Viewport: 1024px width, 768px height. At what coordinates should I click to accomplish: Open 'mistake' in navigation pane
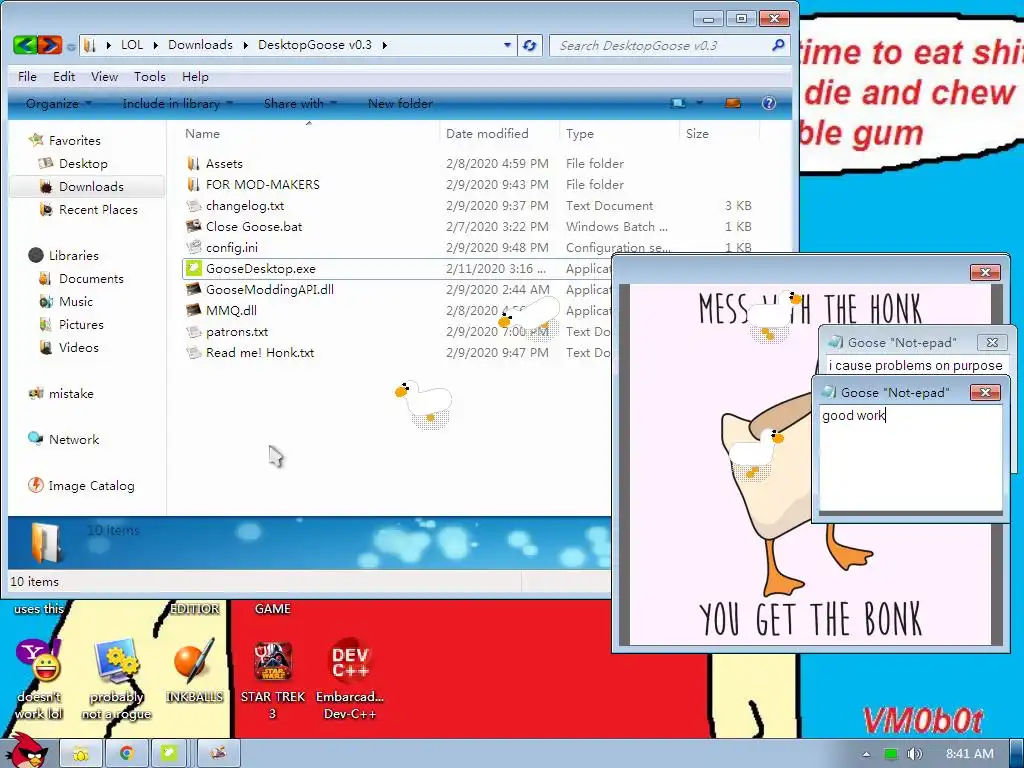(x=71, y=394)
